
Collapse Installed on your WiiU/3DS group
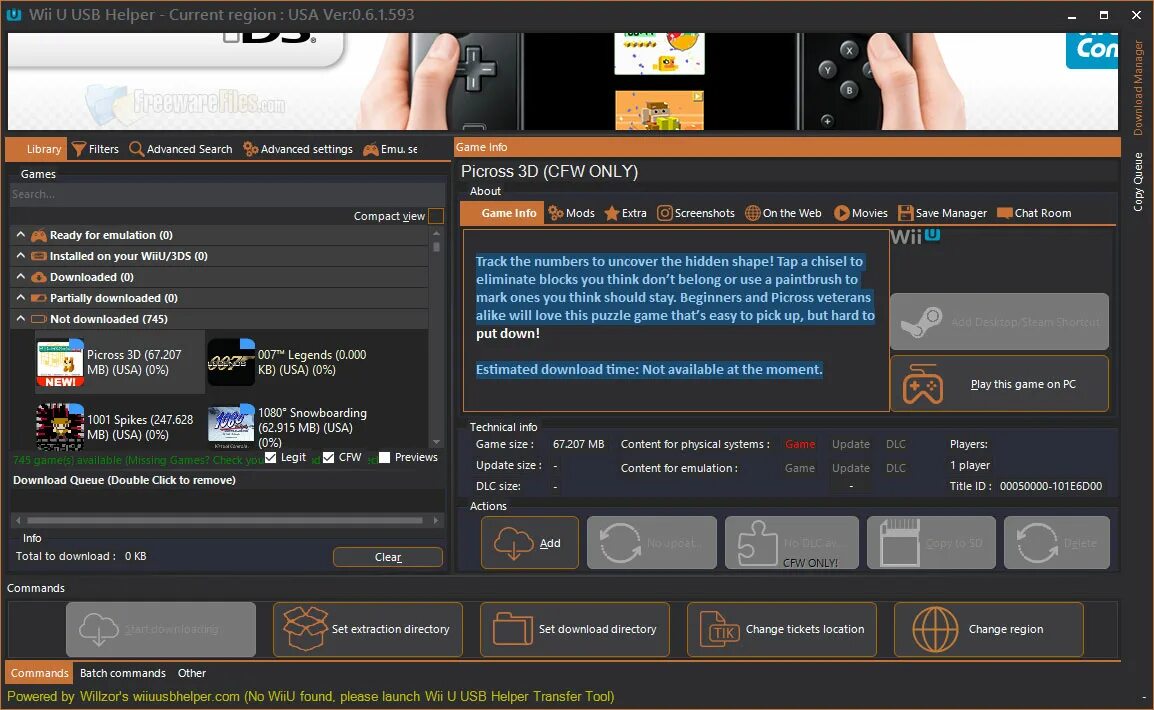(x=21, y=255)
